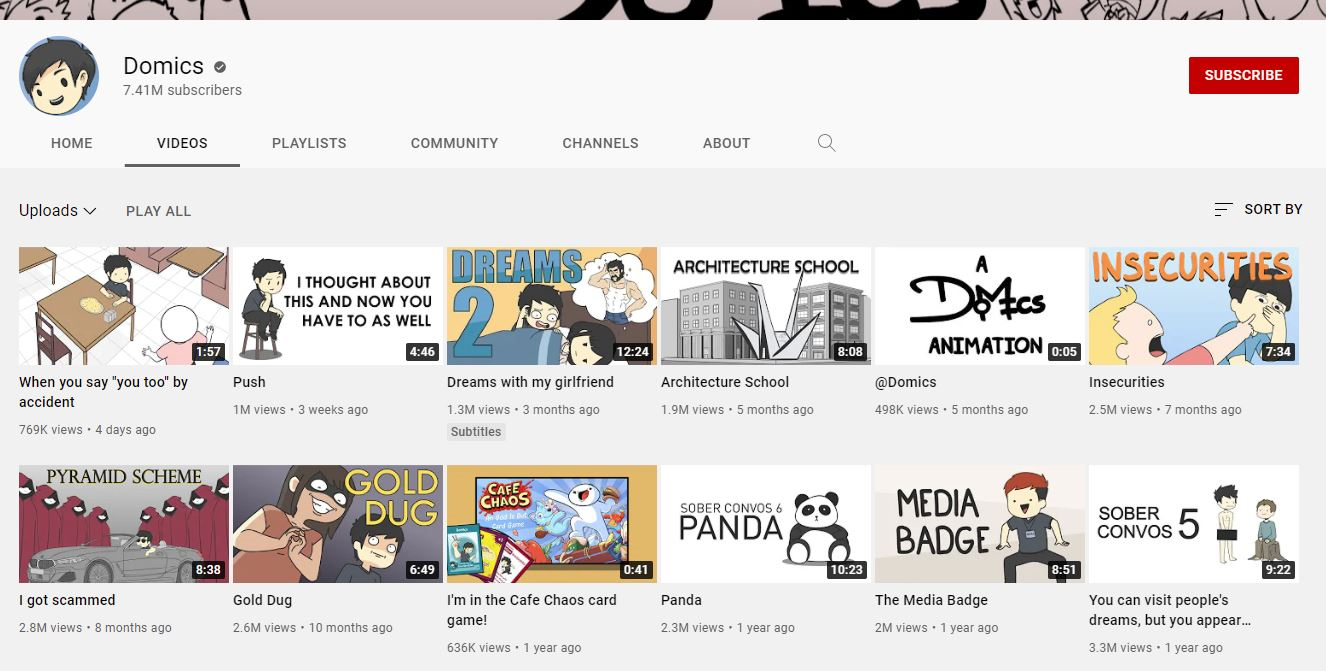Click the '@Domics' video title
Image resolution: width=1326 pixels, height=671 pixels.
click(x=907, y=382)
